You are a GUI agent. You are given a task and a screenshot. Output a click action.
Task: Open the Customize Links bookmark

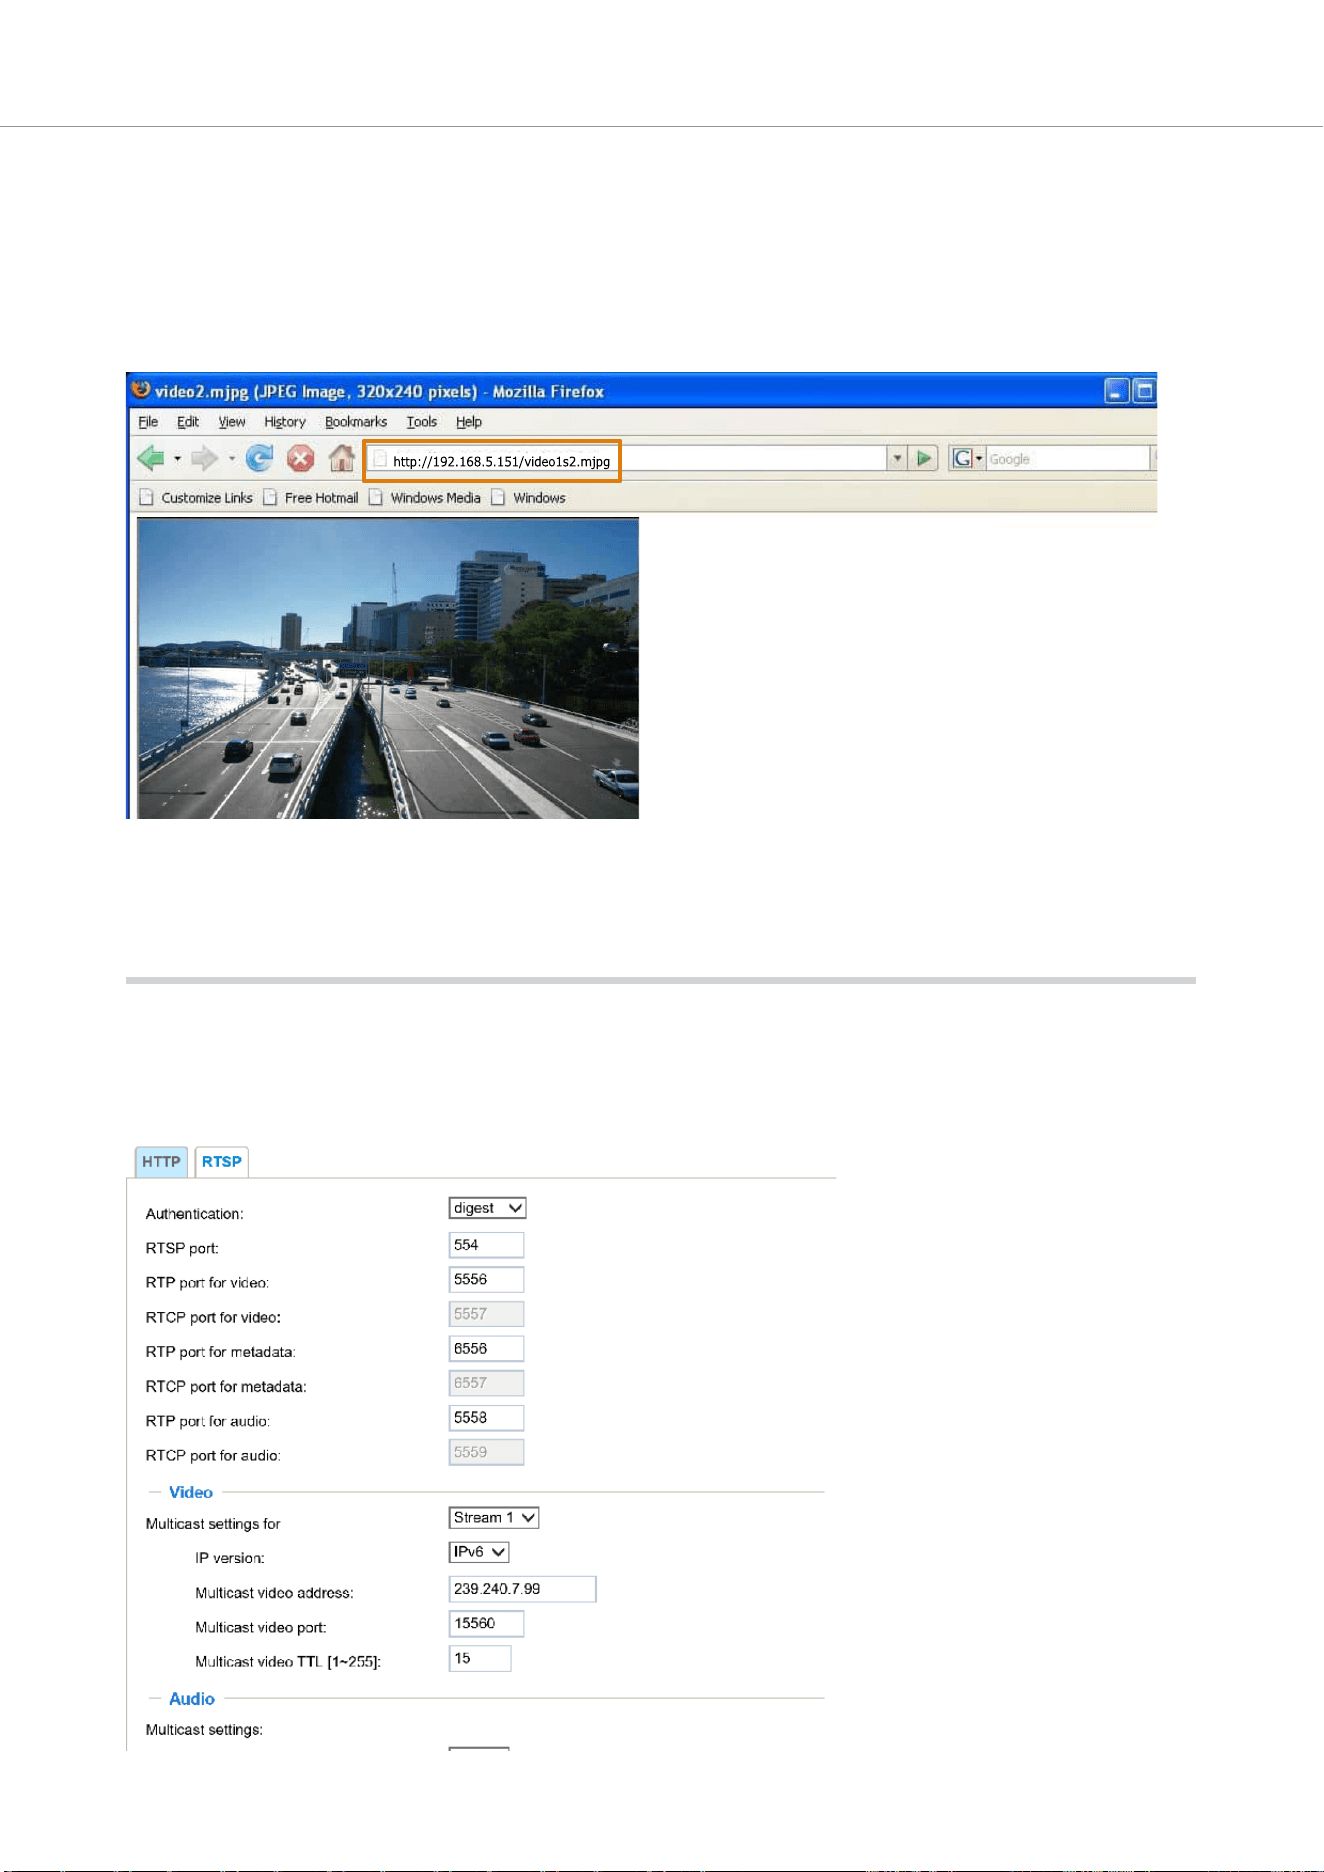coord(196,498)
